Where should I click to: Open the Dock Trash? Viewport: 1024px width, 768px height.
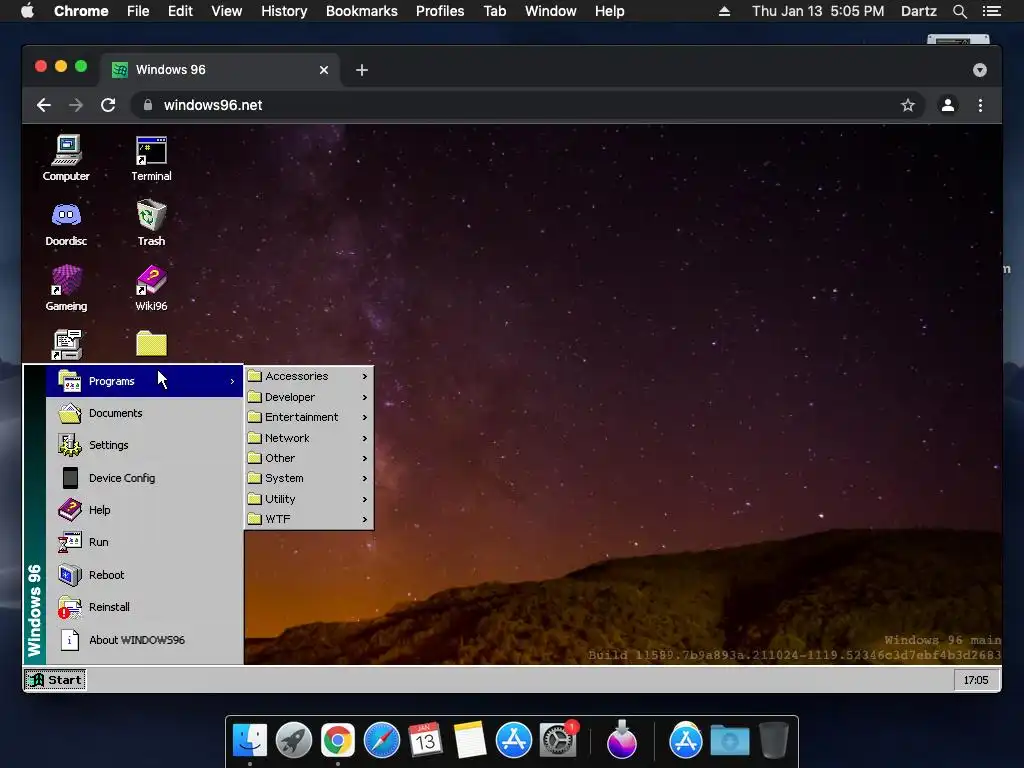(x=774, y=740)
